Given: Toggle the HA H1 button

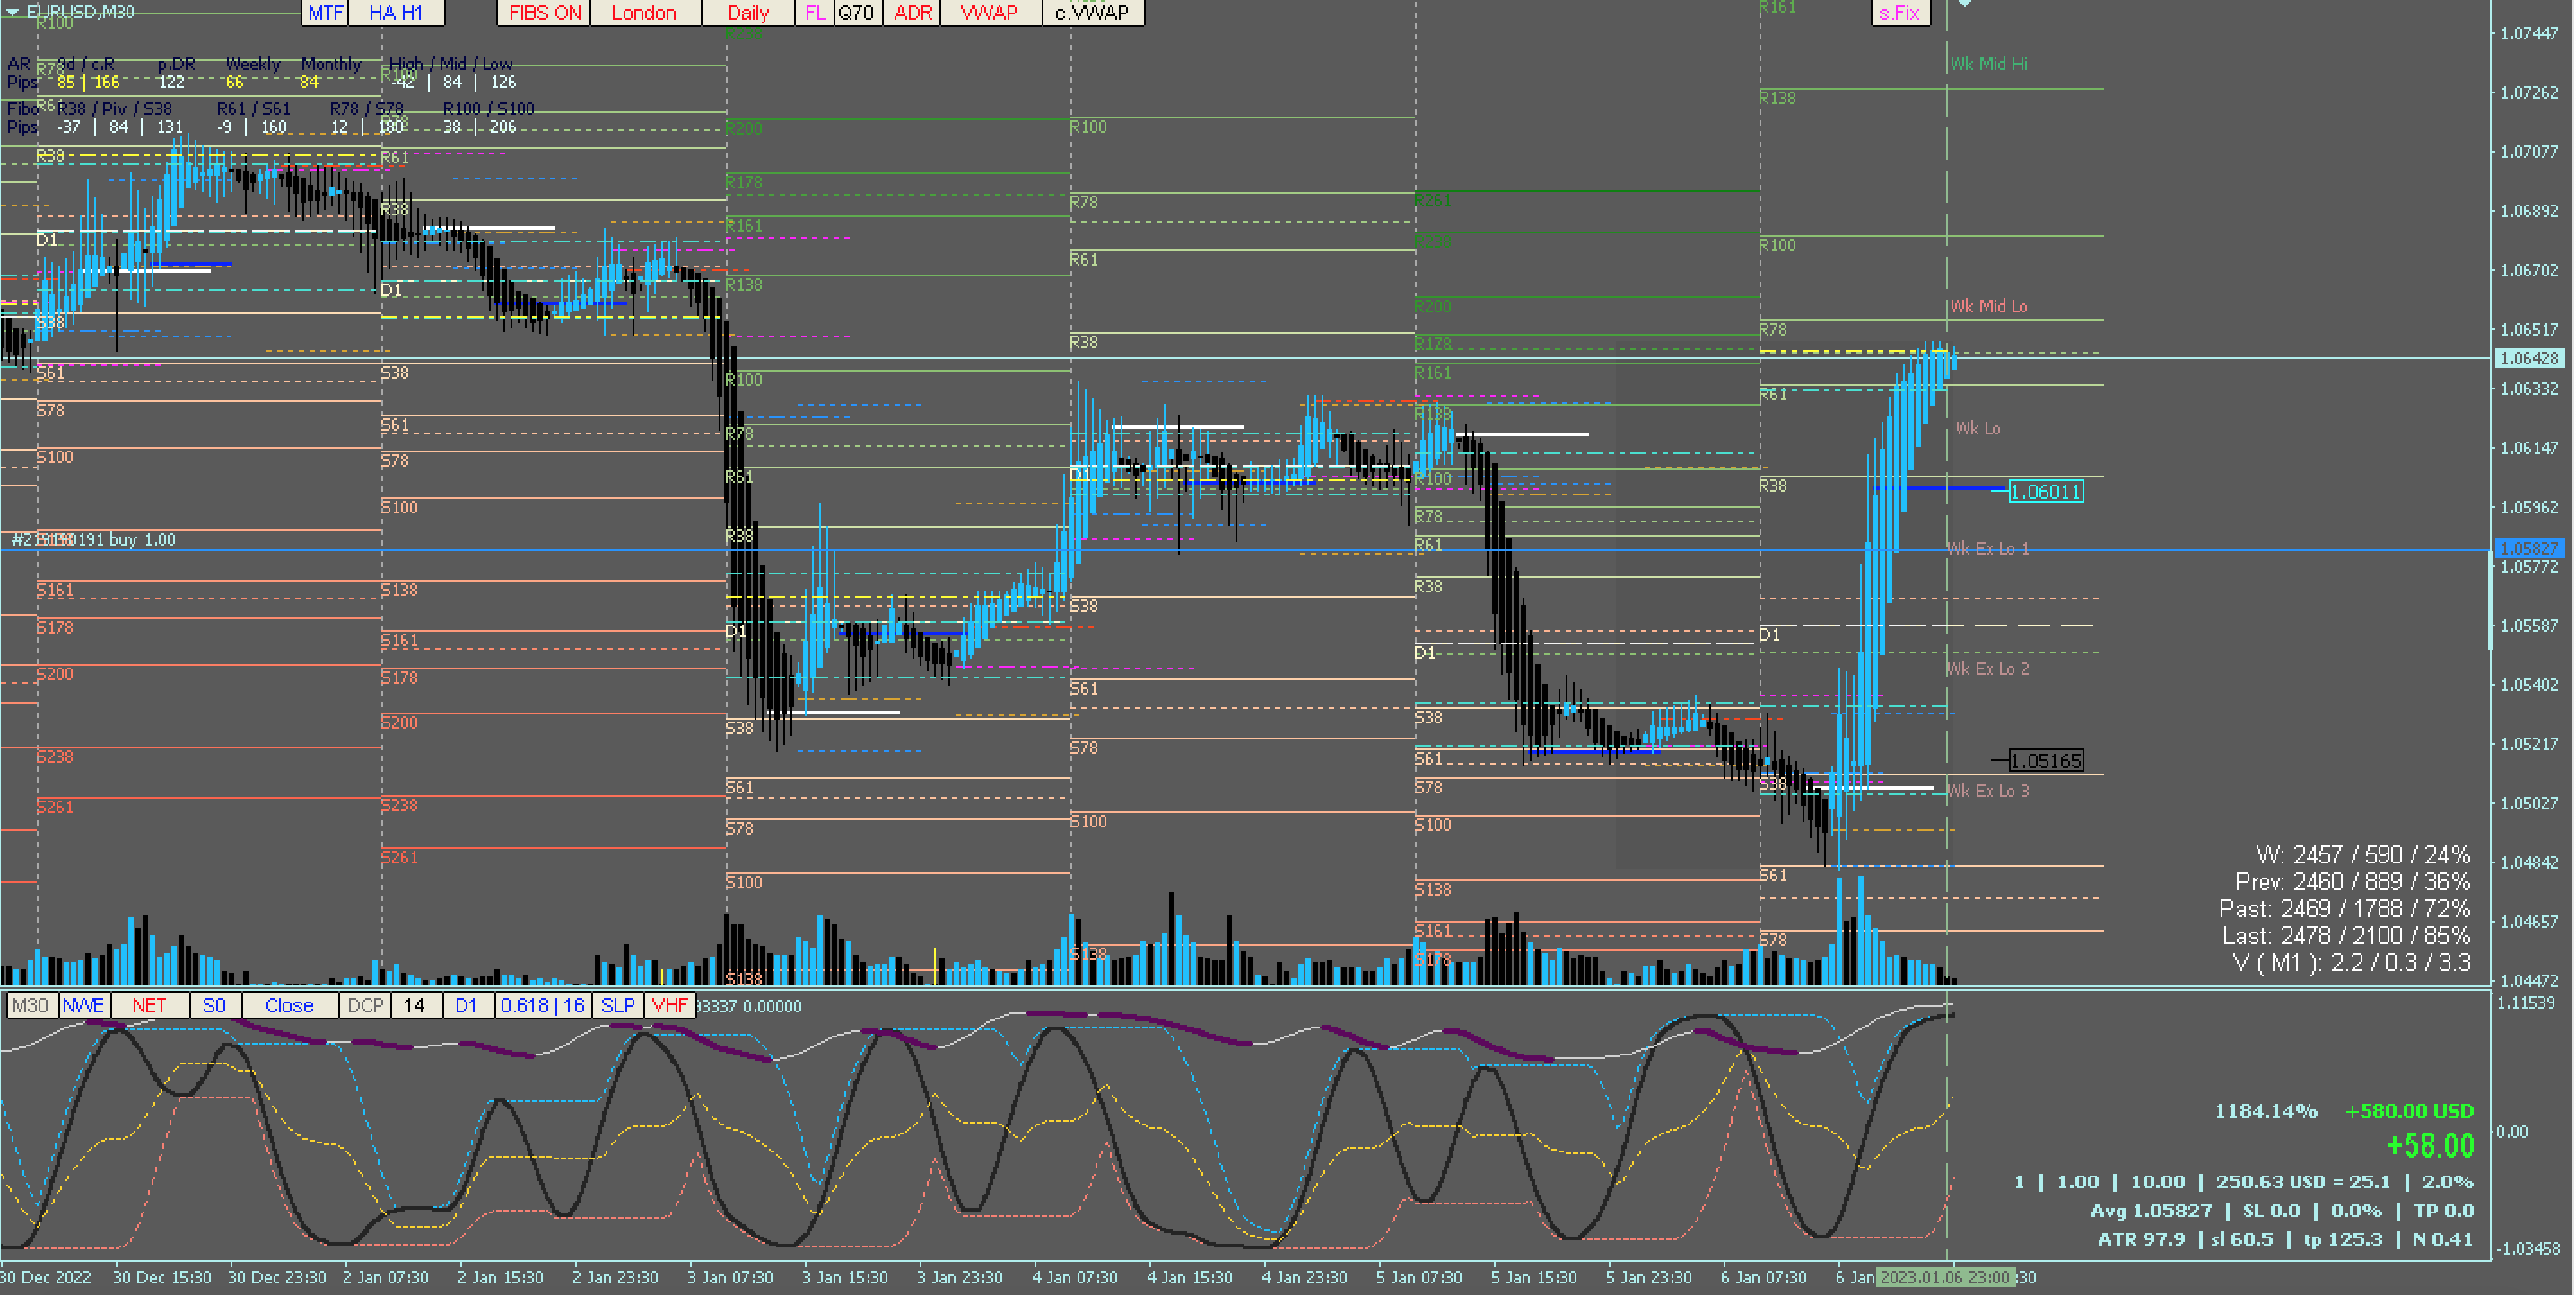Looking at the screenshot, I should 396,13.
